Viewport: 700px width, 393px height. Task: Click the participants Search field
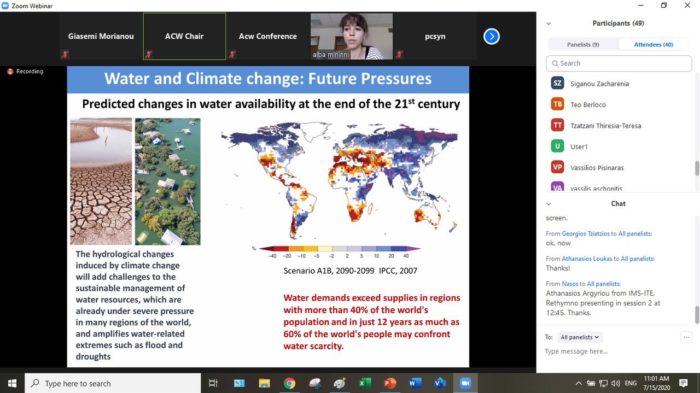(619, 63)
